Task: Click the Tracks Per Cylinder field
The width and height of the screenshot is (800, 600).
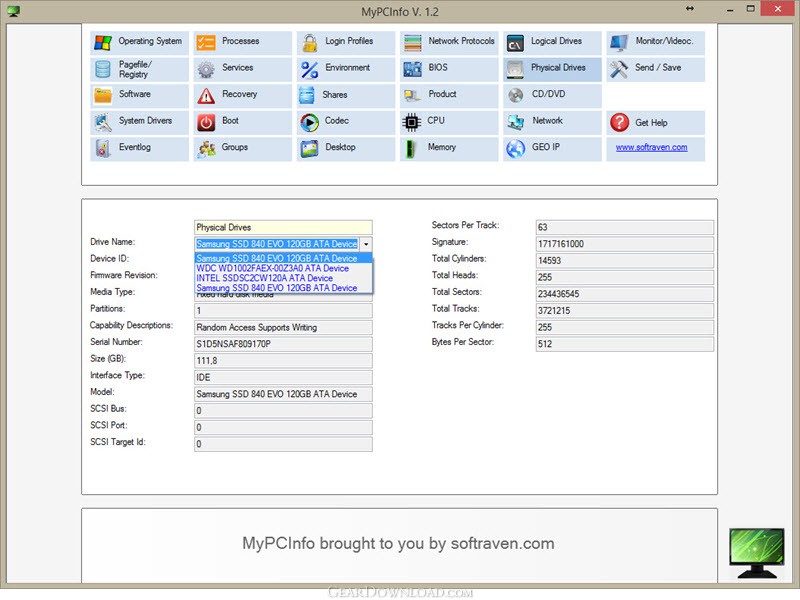Action: click(x=624, y=328)
